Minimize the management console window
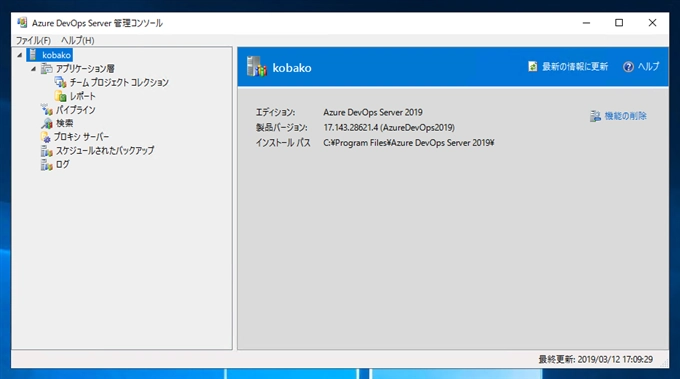680x379 pixels. (586, 23)
